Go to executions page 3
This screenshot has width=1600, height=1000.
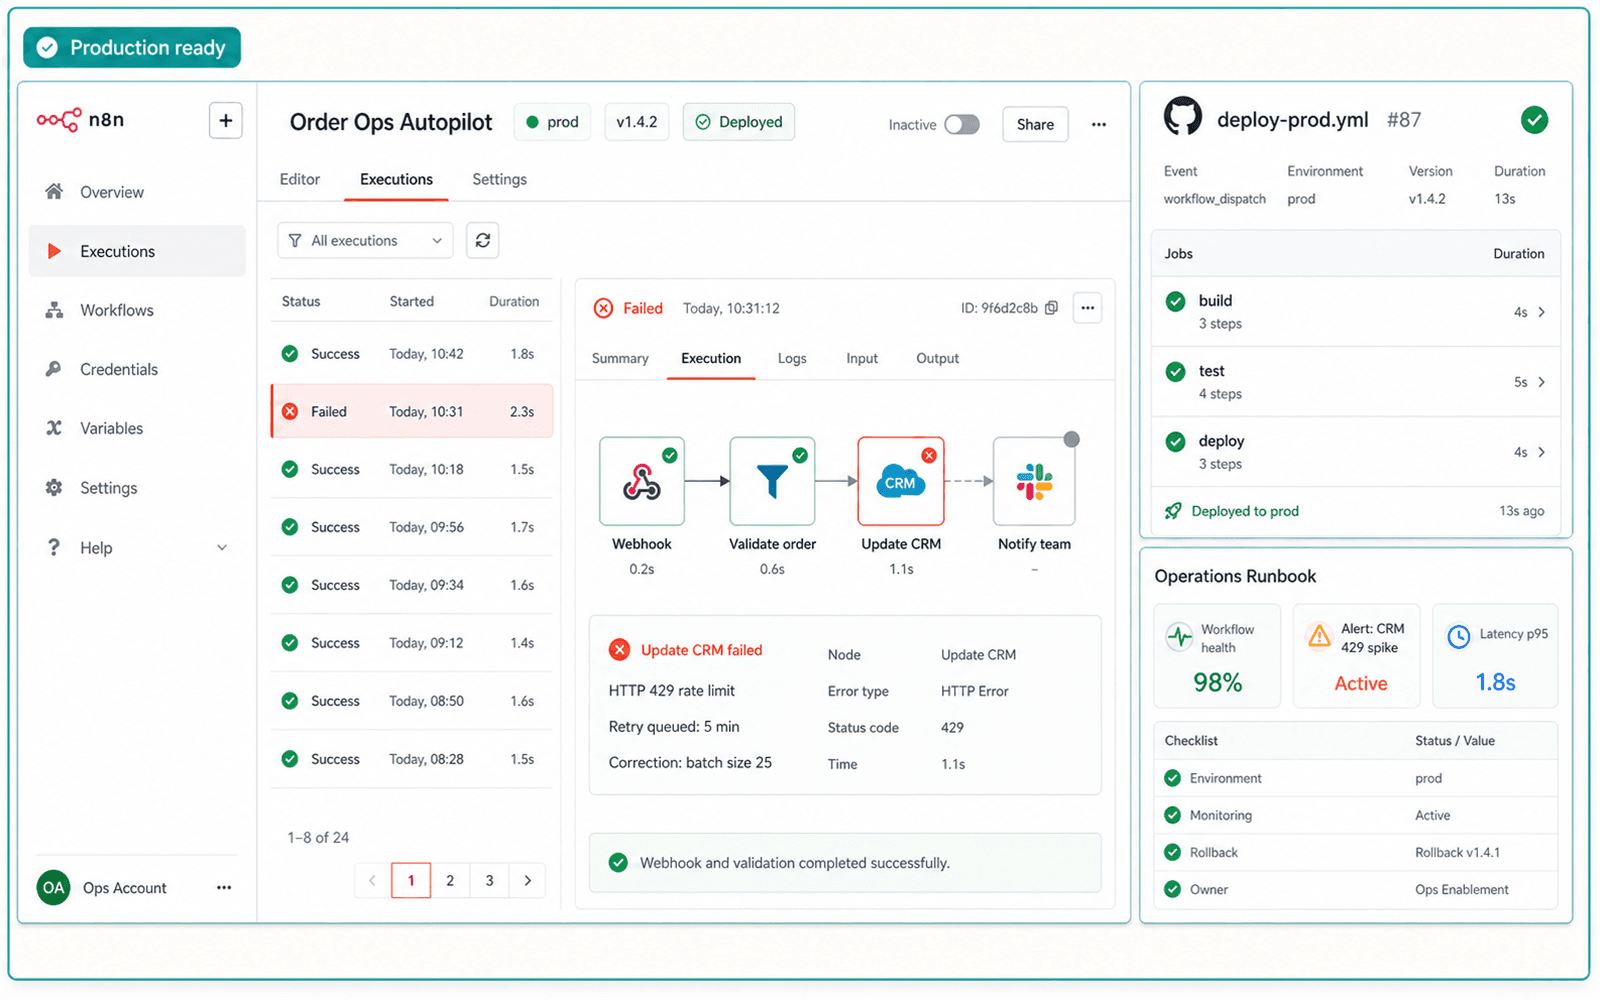coord(489,880)
